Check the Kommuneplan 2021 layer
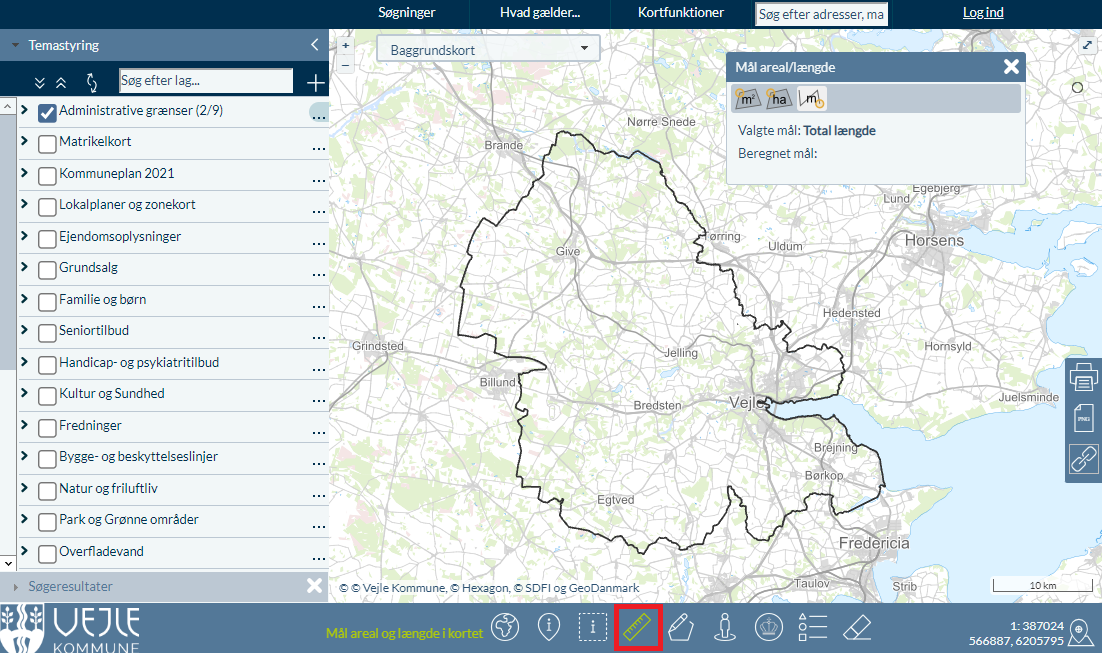Screen dimensions: 1102x653 (46, 176)
